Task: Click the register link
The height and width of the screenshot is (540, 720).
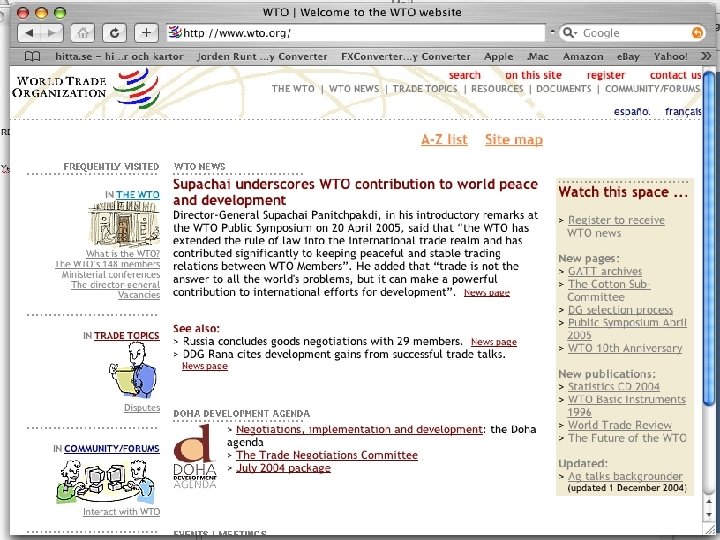Action: click(x=606, y=75)
